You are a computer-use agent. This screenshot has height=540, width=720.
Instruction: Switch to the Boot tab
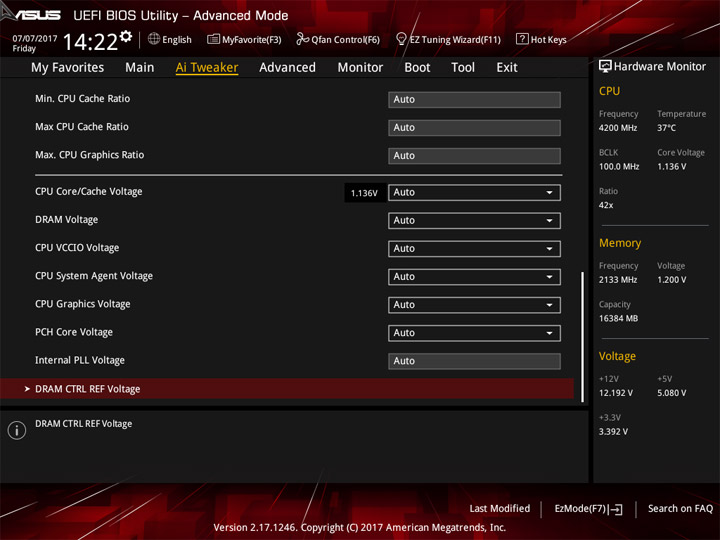click(417, 68)
